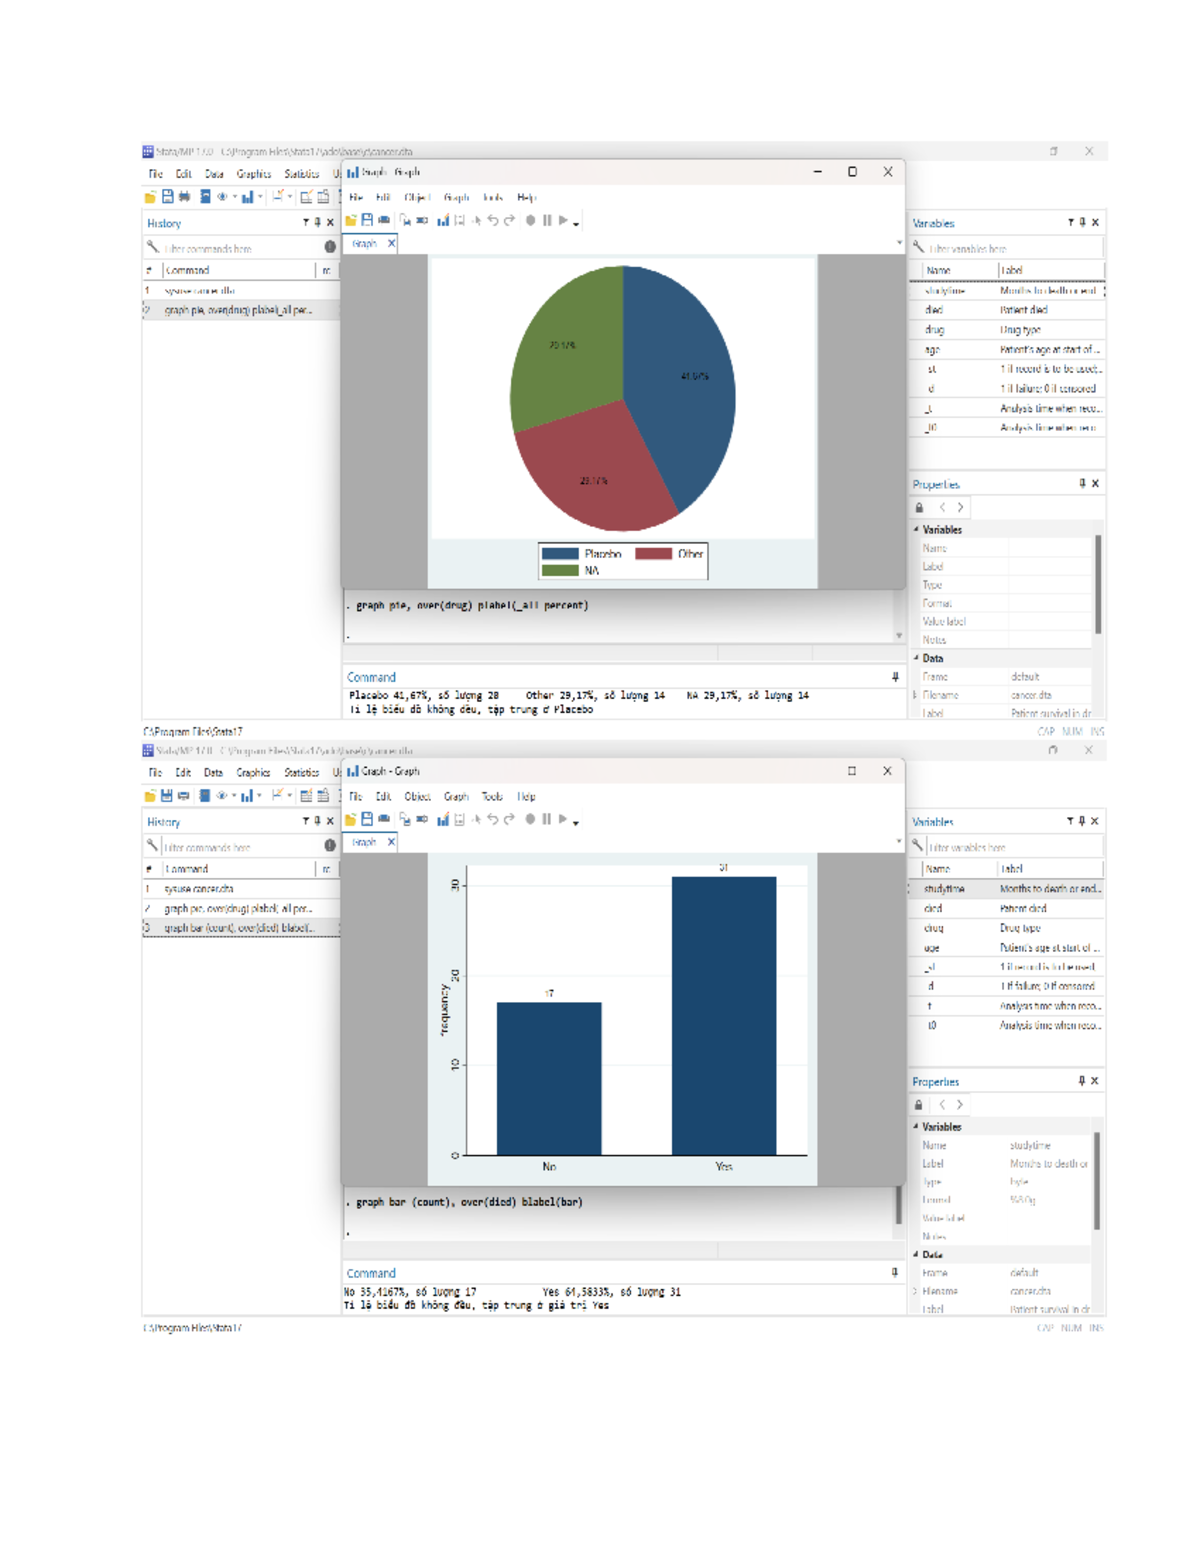The image size is (1200, 1553).
Task: Expand Filename row in Properties, pie chart window
Action: [915, 695]
